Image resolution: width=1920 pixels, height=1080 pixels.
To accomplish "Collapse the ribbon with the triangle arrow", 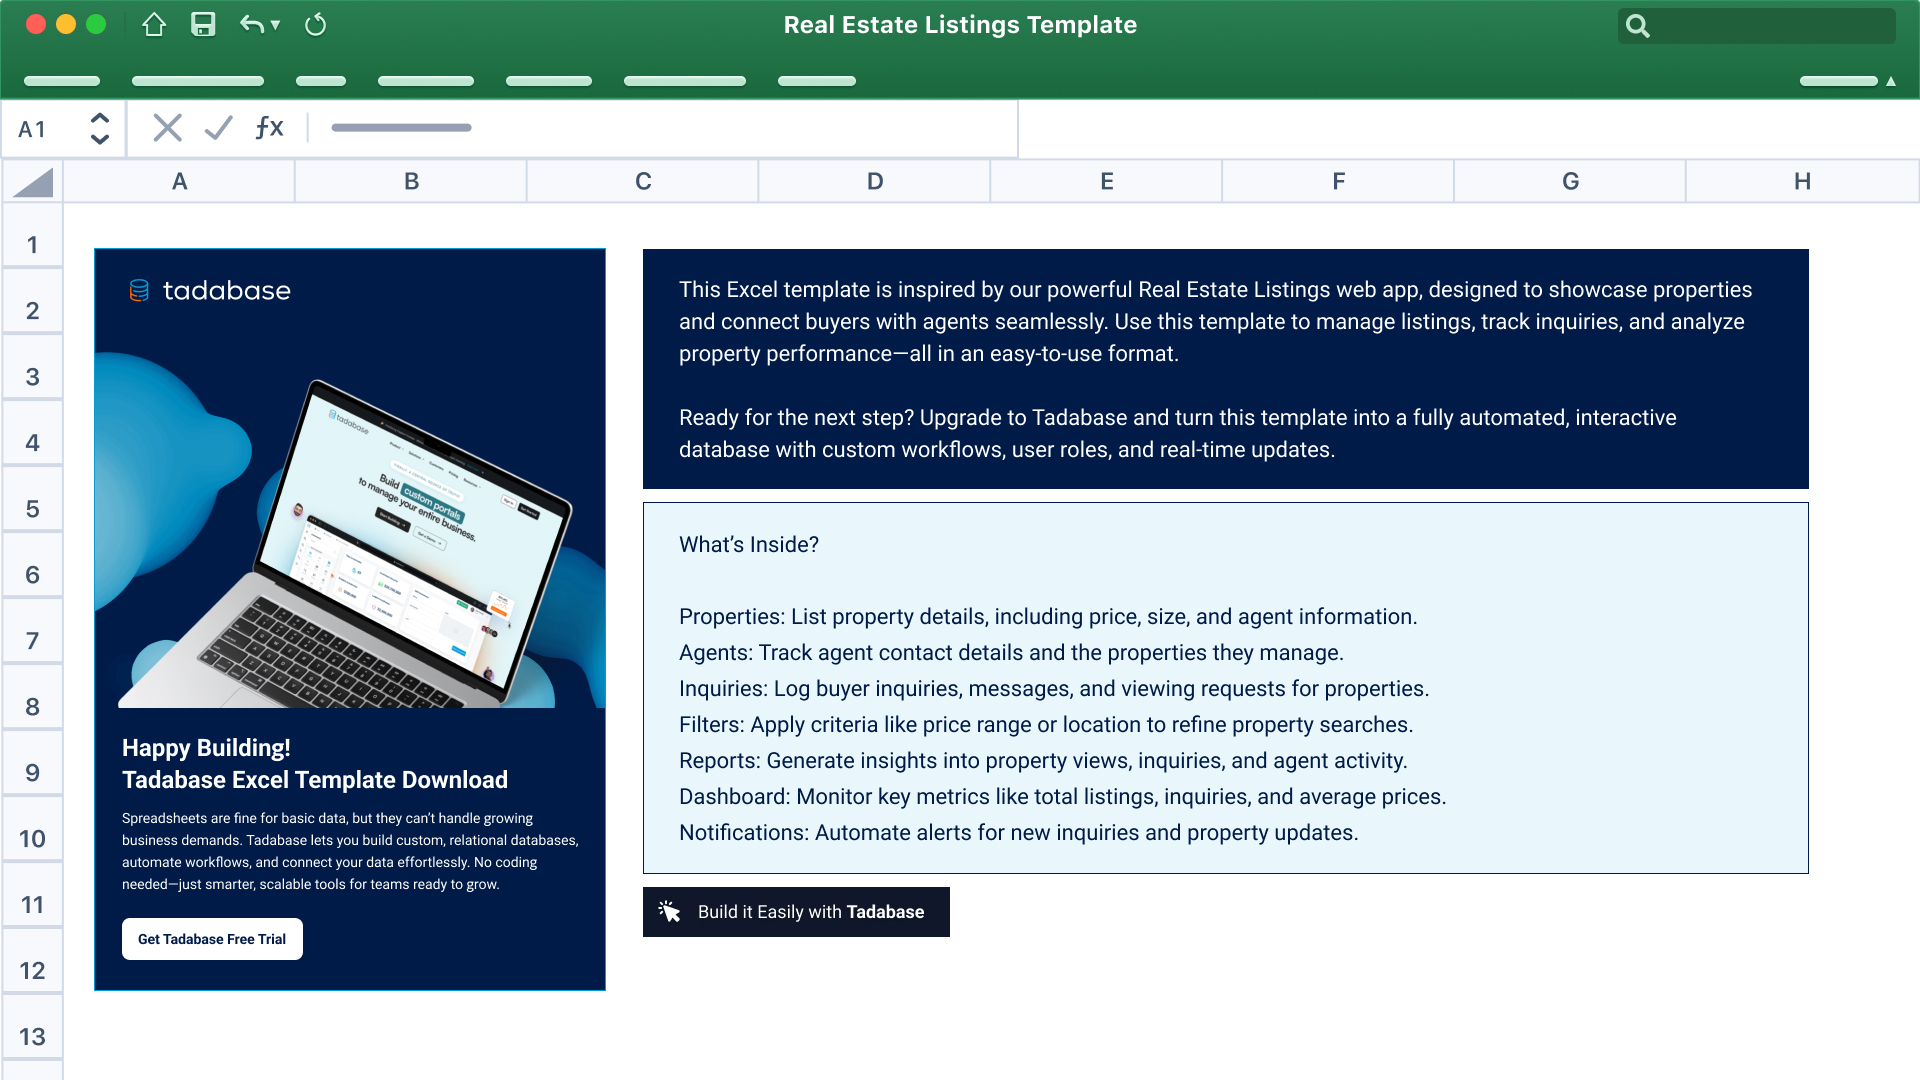I will (x=1891, y=81).
